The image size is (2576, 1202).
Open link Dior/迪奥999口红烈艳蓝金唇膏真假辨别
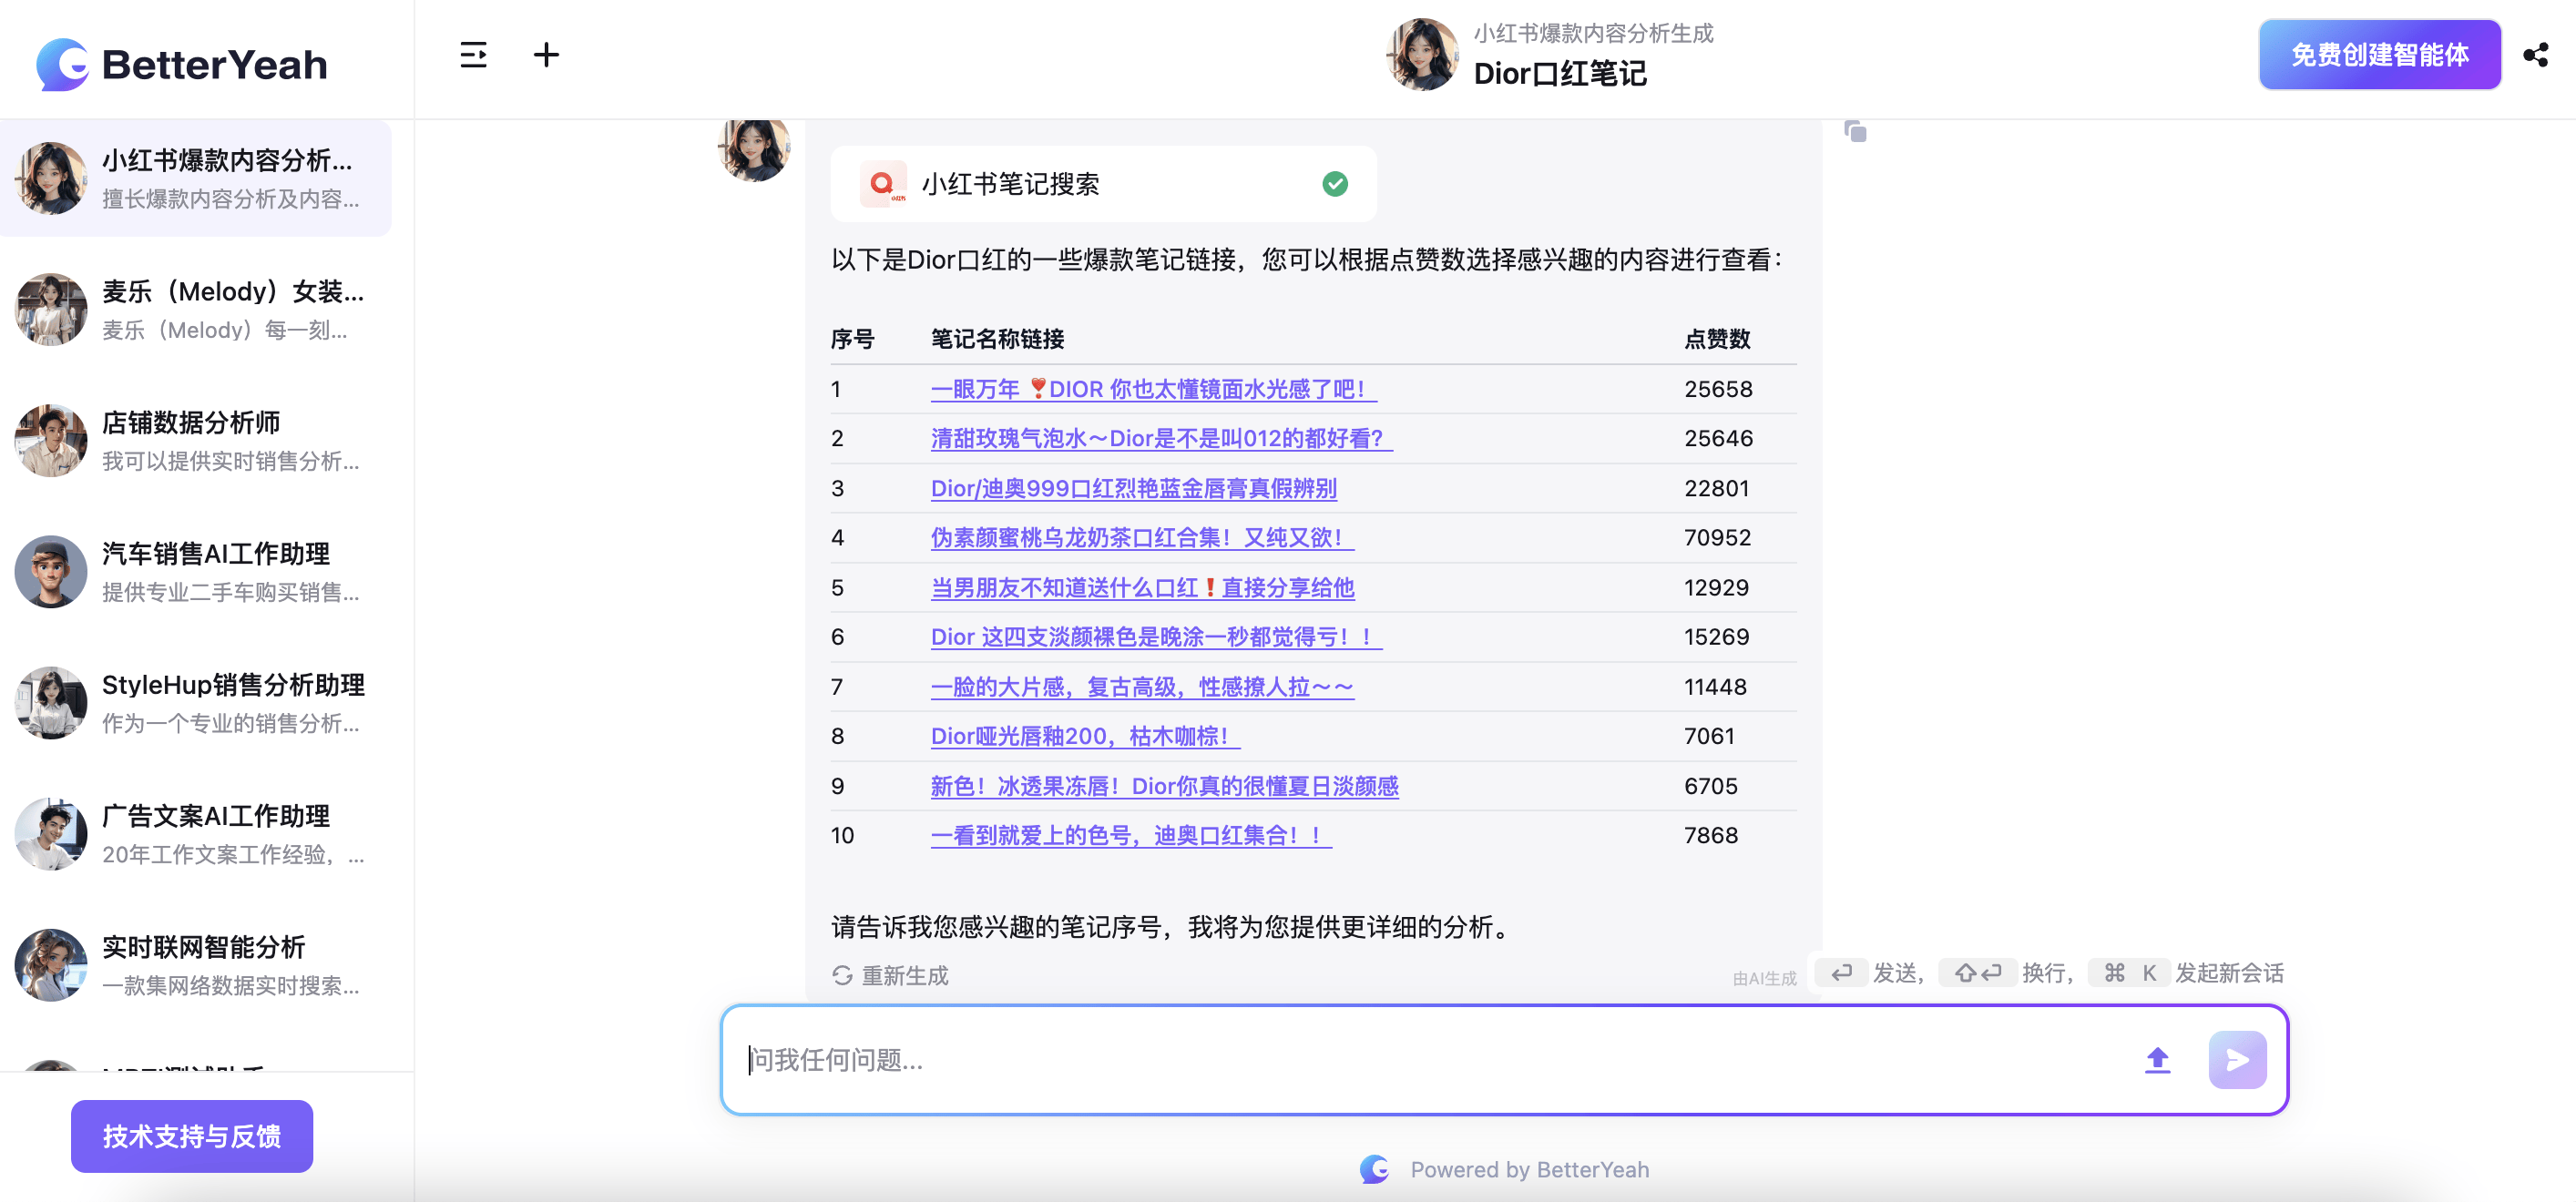tap(1133, 488)
